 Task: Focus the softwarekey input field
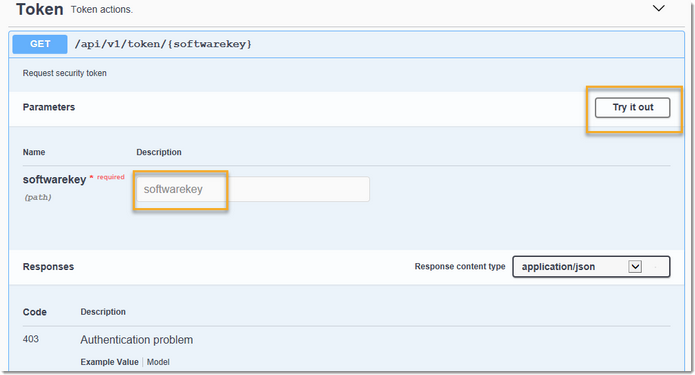click(253, 189)
